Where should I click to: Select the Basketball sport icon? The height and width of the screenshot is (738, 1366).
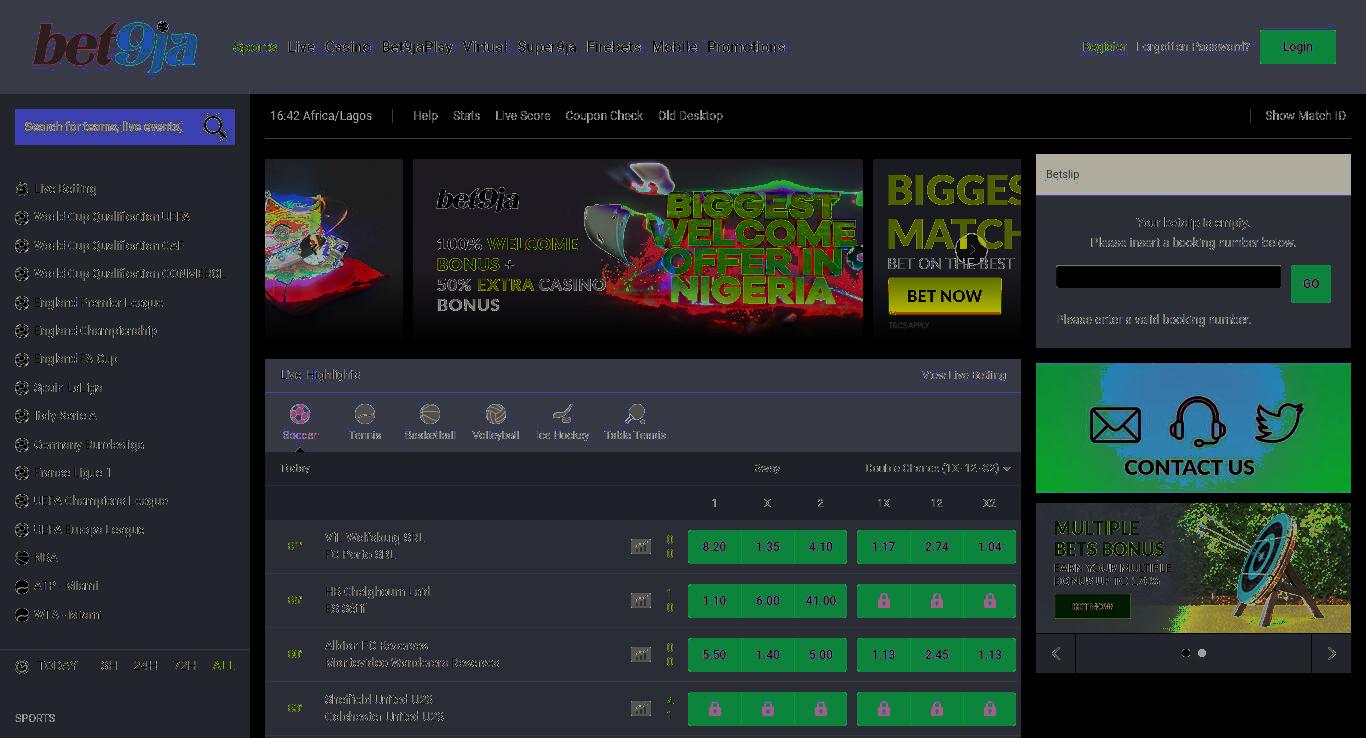pyautogui.click(x=430, y=413)
